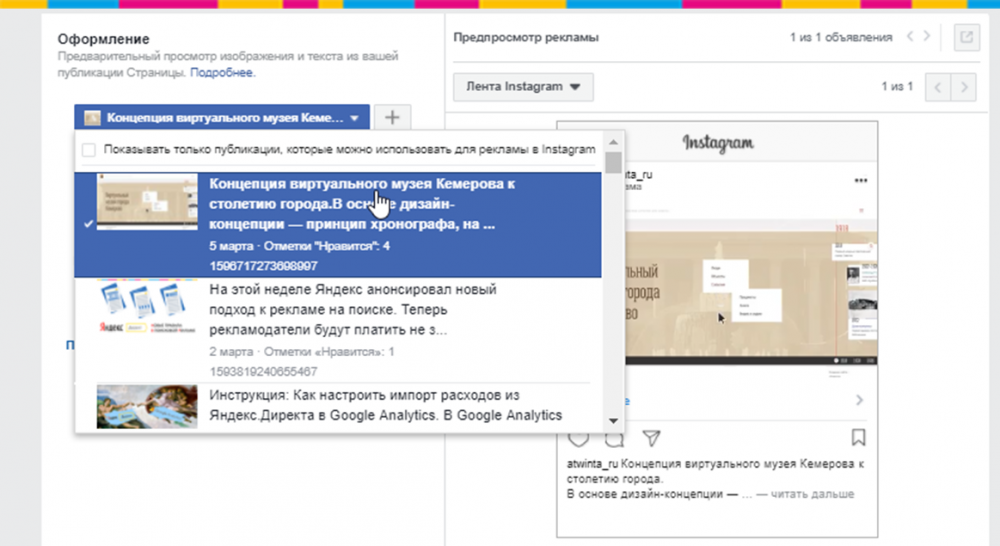Click the museum post thumbnail image
The height and width of the screenshot is (546, 1000).
(x=147, y=201)
